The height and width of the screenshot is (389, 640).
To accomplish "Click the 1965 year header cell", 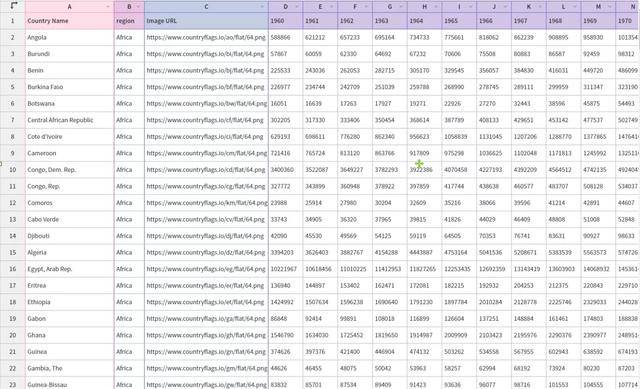I will (x=459, y=21).
